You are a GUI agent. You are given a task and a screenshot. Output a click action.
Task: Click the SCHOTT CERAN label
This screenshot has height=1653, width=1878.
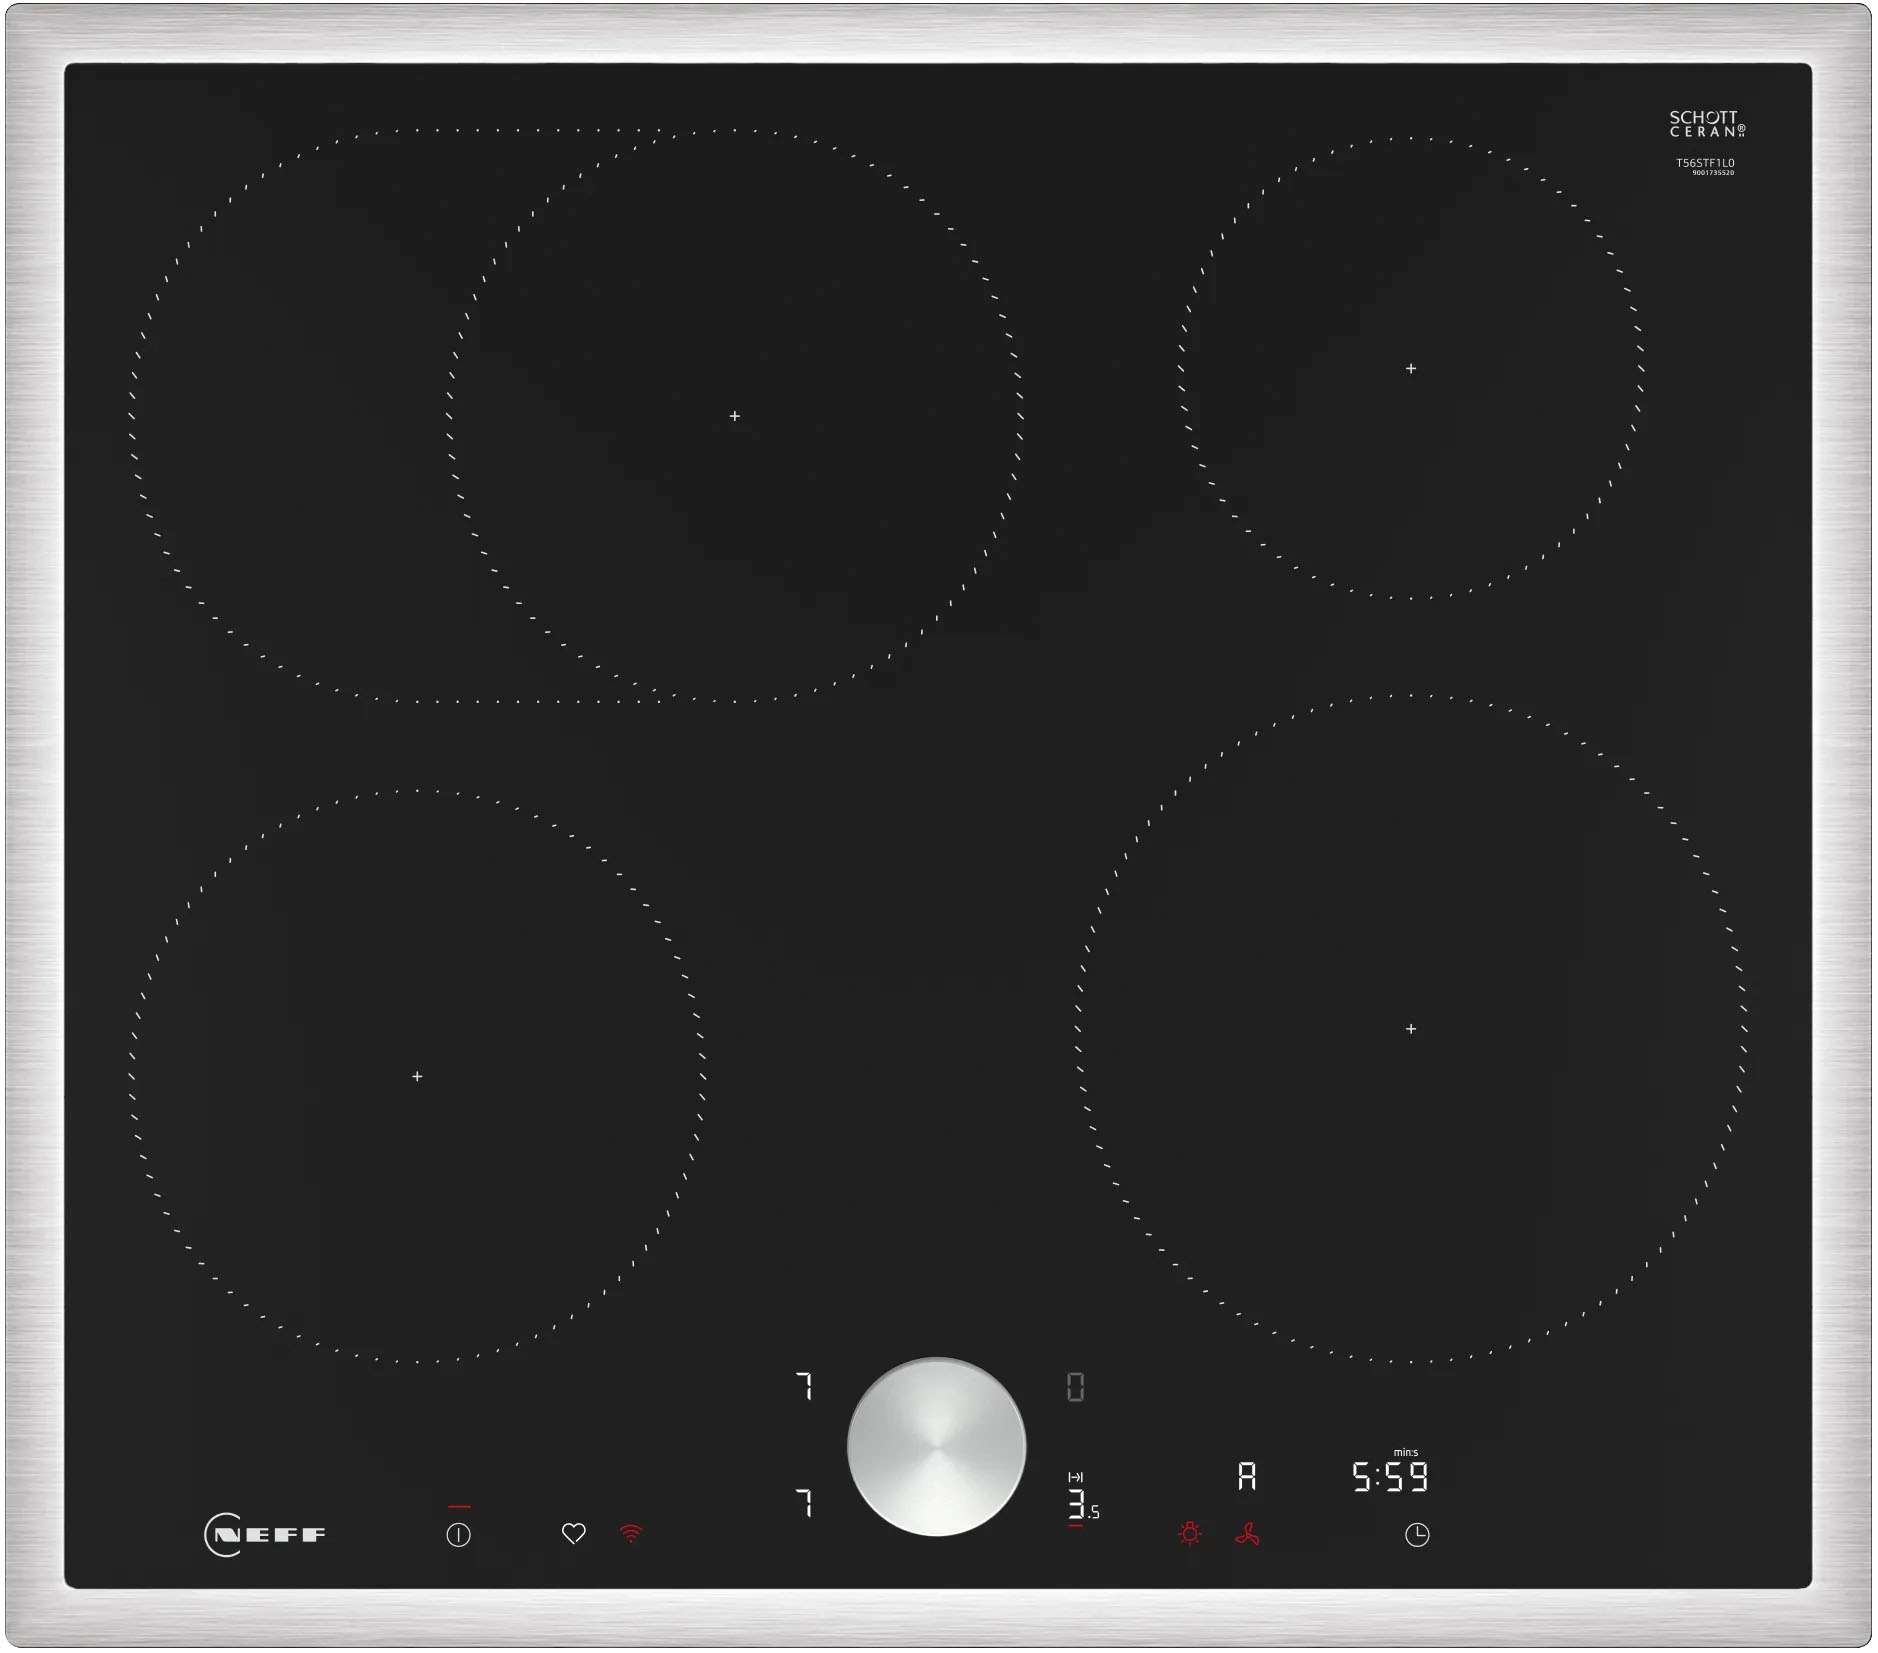tap(1707, 123)
